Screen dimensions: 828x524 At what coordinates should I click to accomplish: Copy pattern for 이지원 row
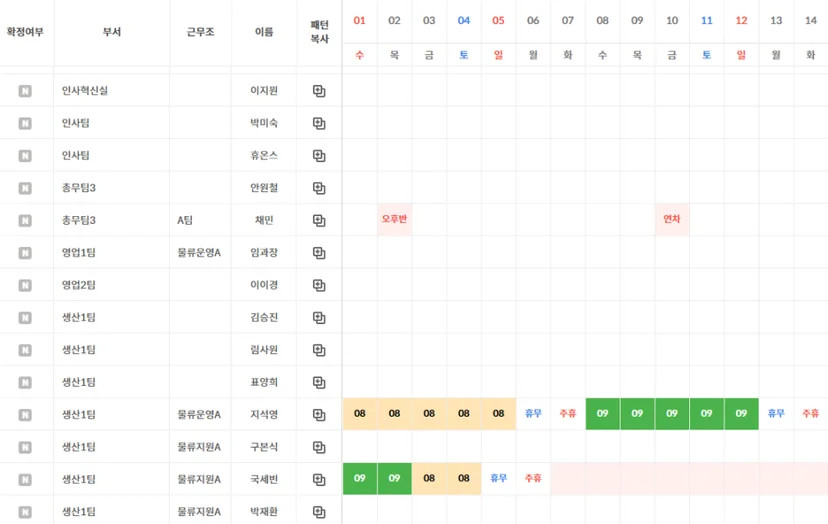tap(319, 91)
